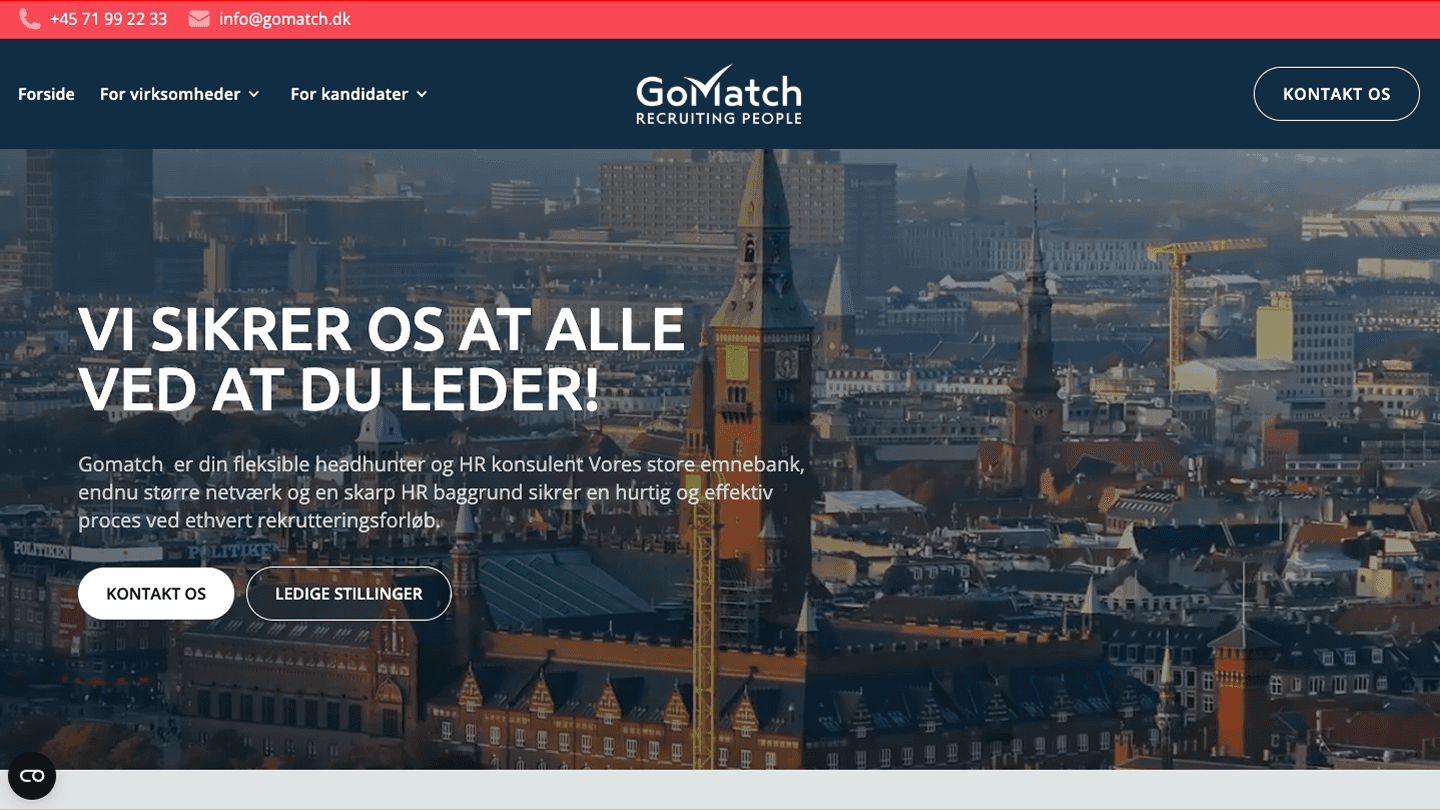Click the white KONTAKT OS hero button
Image resolution: width=1440 pixels, height=810 pixels.
[x=156, y=593]
